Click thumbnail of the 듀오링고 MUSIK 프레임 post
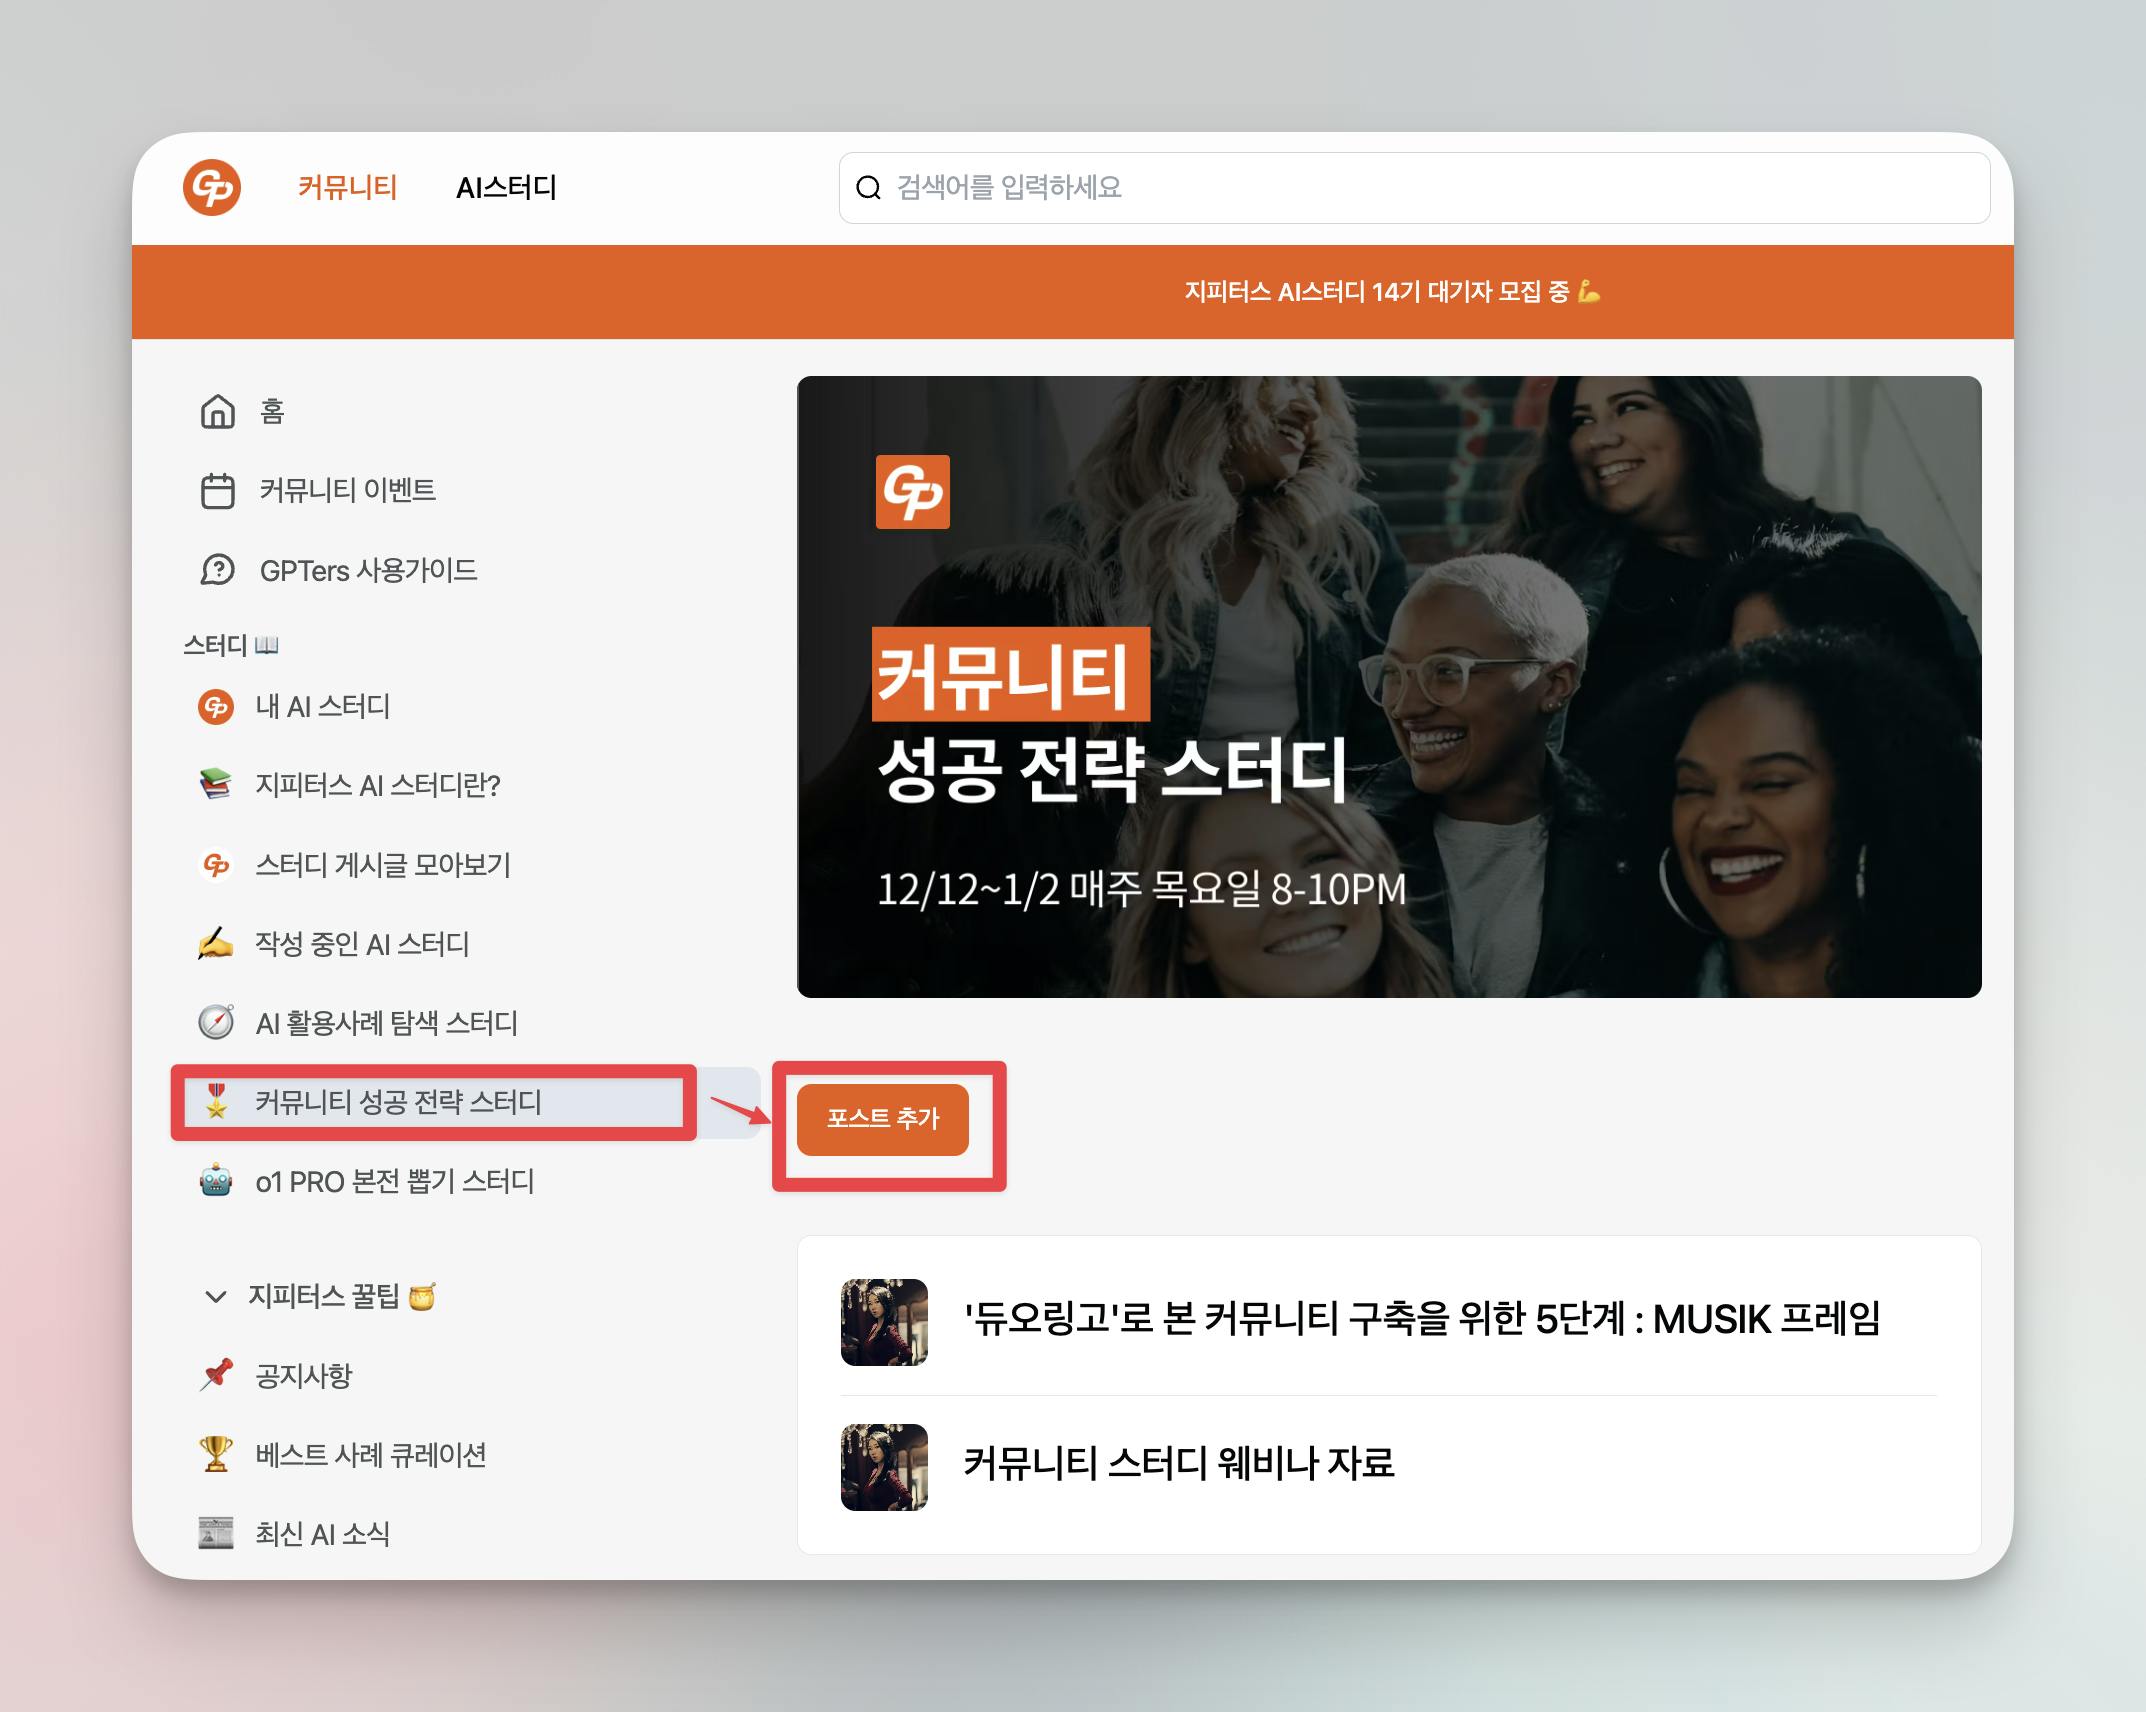 [x=884, y=1322]
